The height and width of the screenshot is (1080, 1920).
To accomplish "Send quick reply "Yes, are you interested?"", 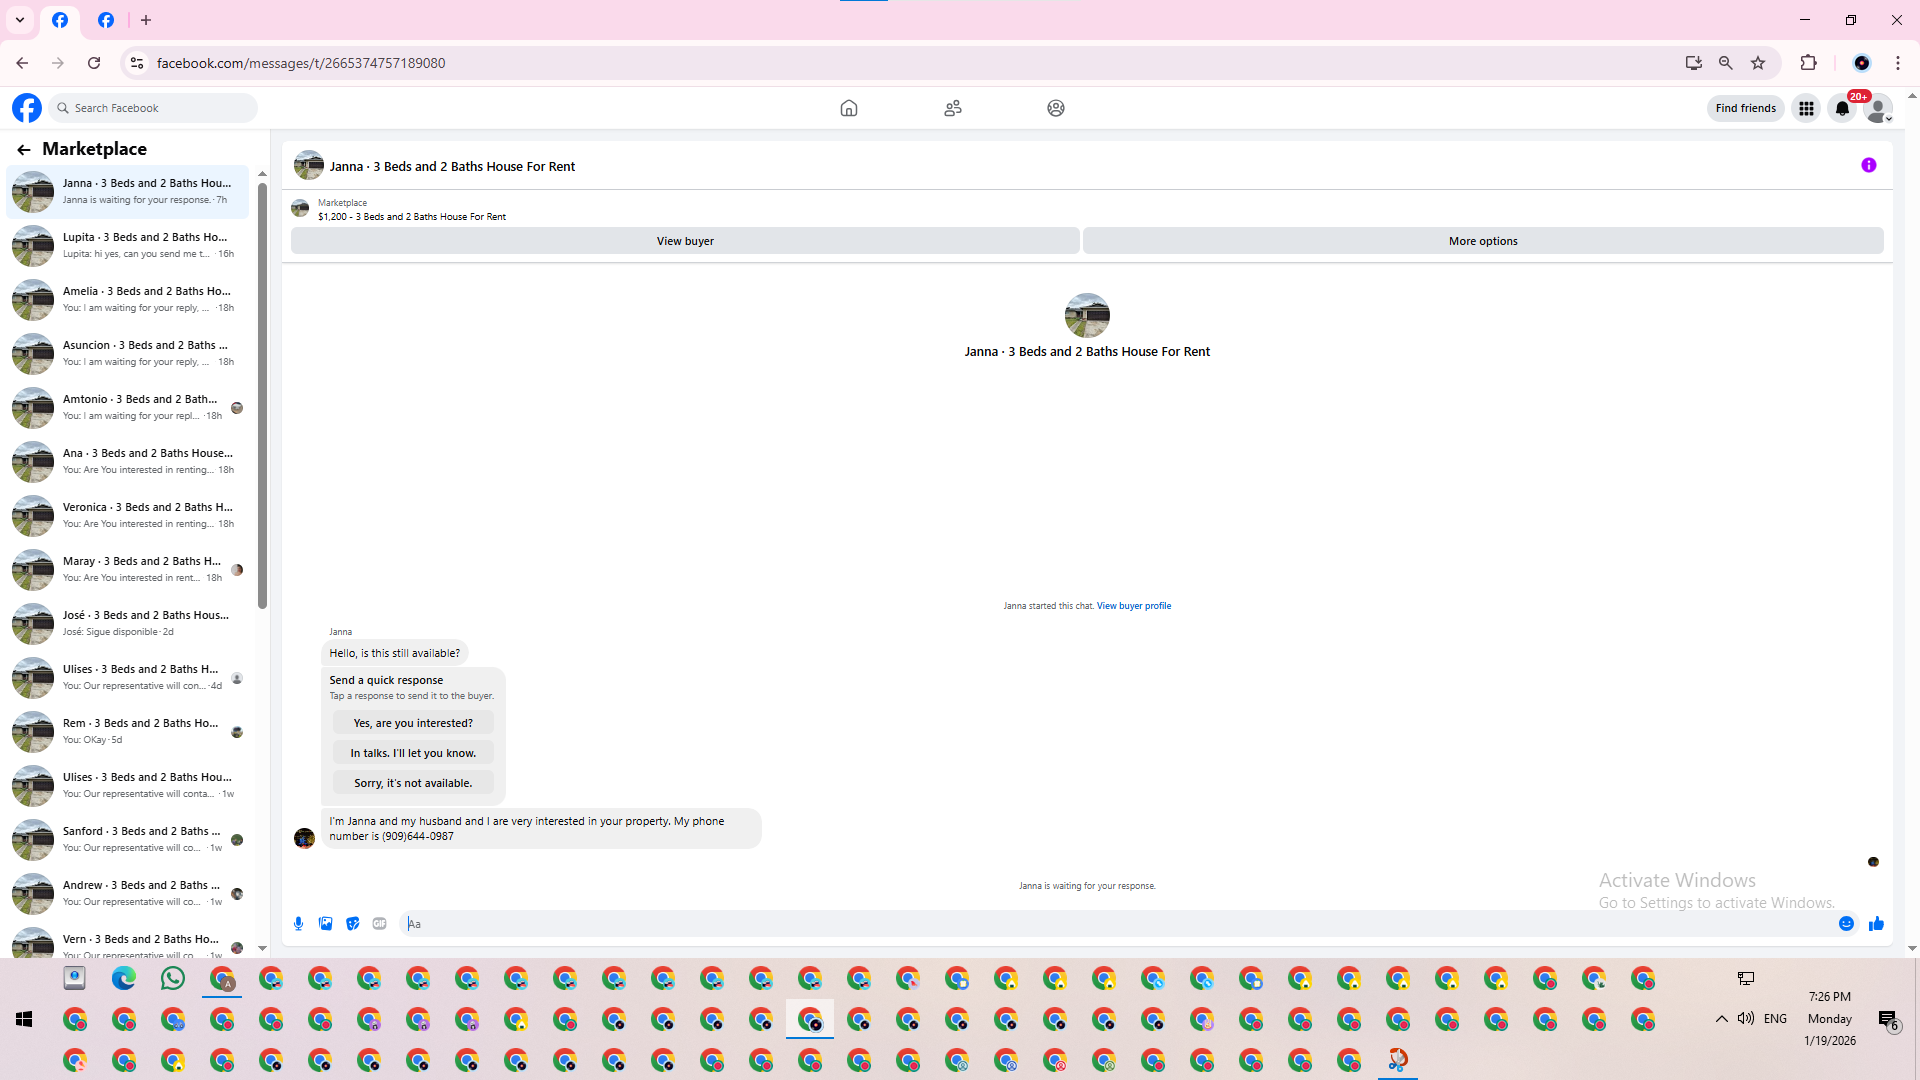I will coord(413,723).
